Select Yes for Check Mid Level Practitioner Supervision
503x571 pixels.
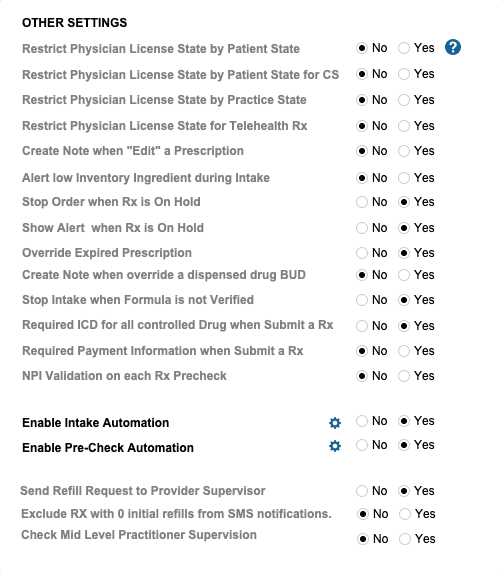pyautogui.click(x=405, y=539)
